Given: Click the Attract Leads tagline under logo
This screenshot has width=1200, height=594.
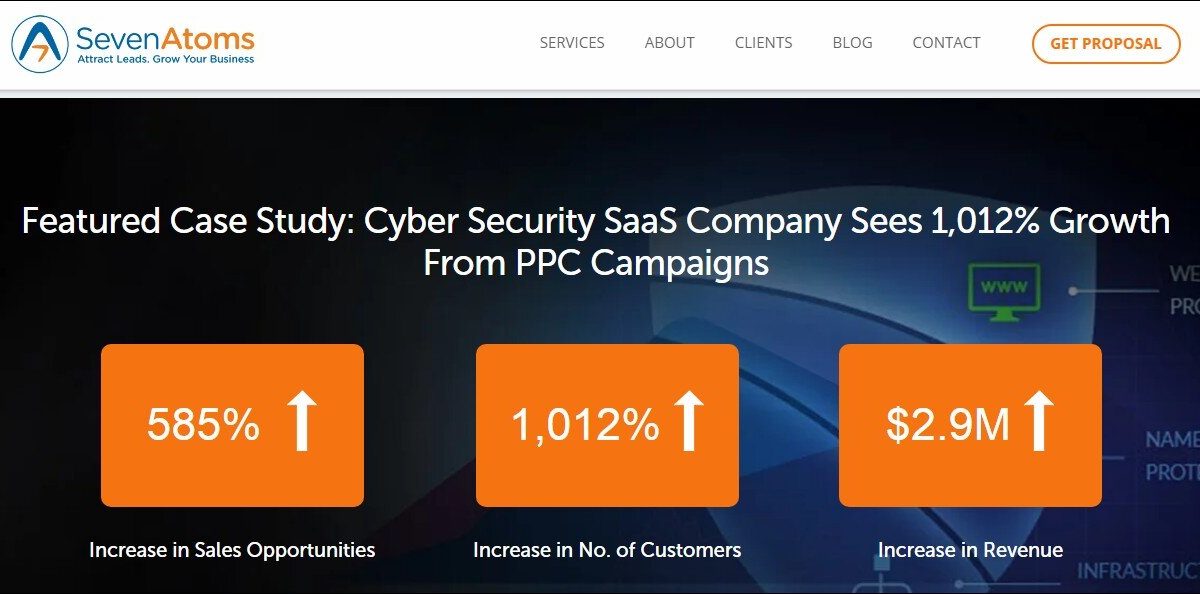Looking at the screenshot, I should click(x=166, y=59).
